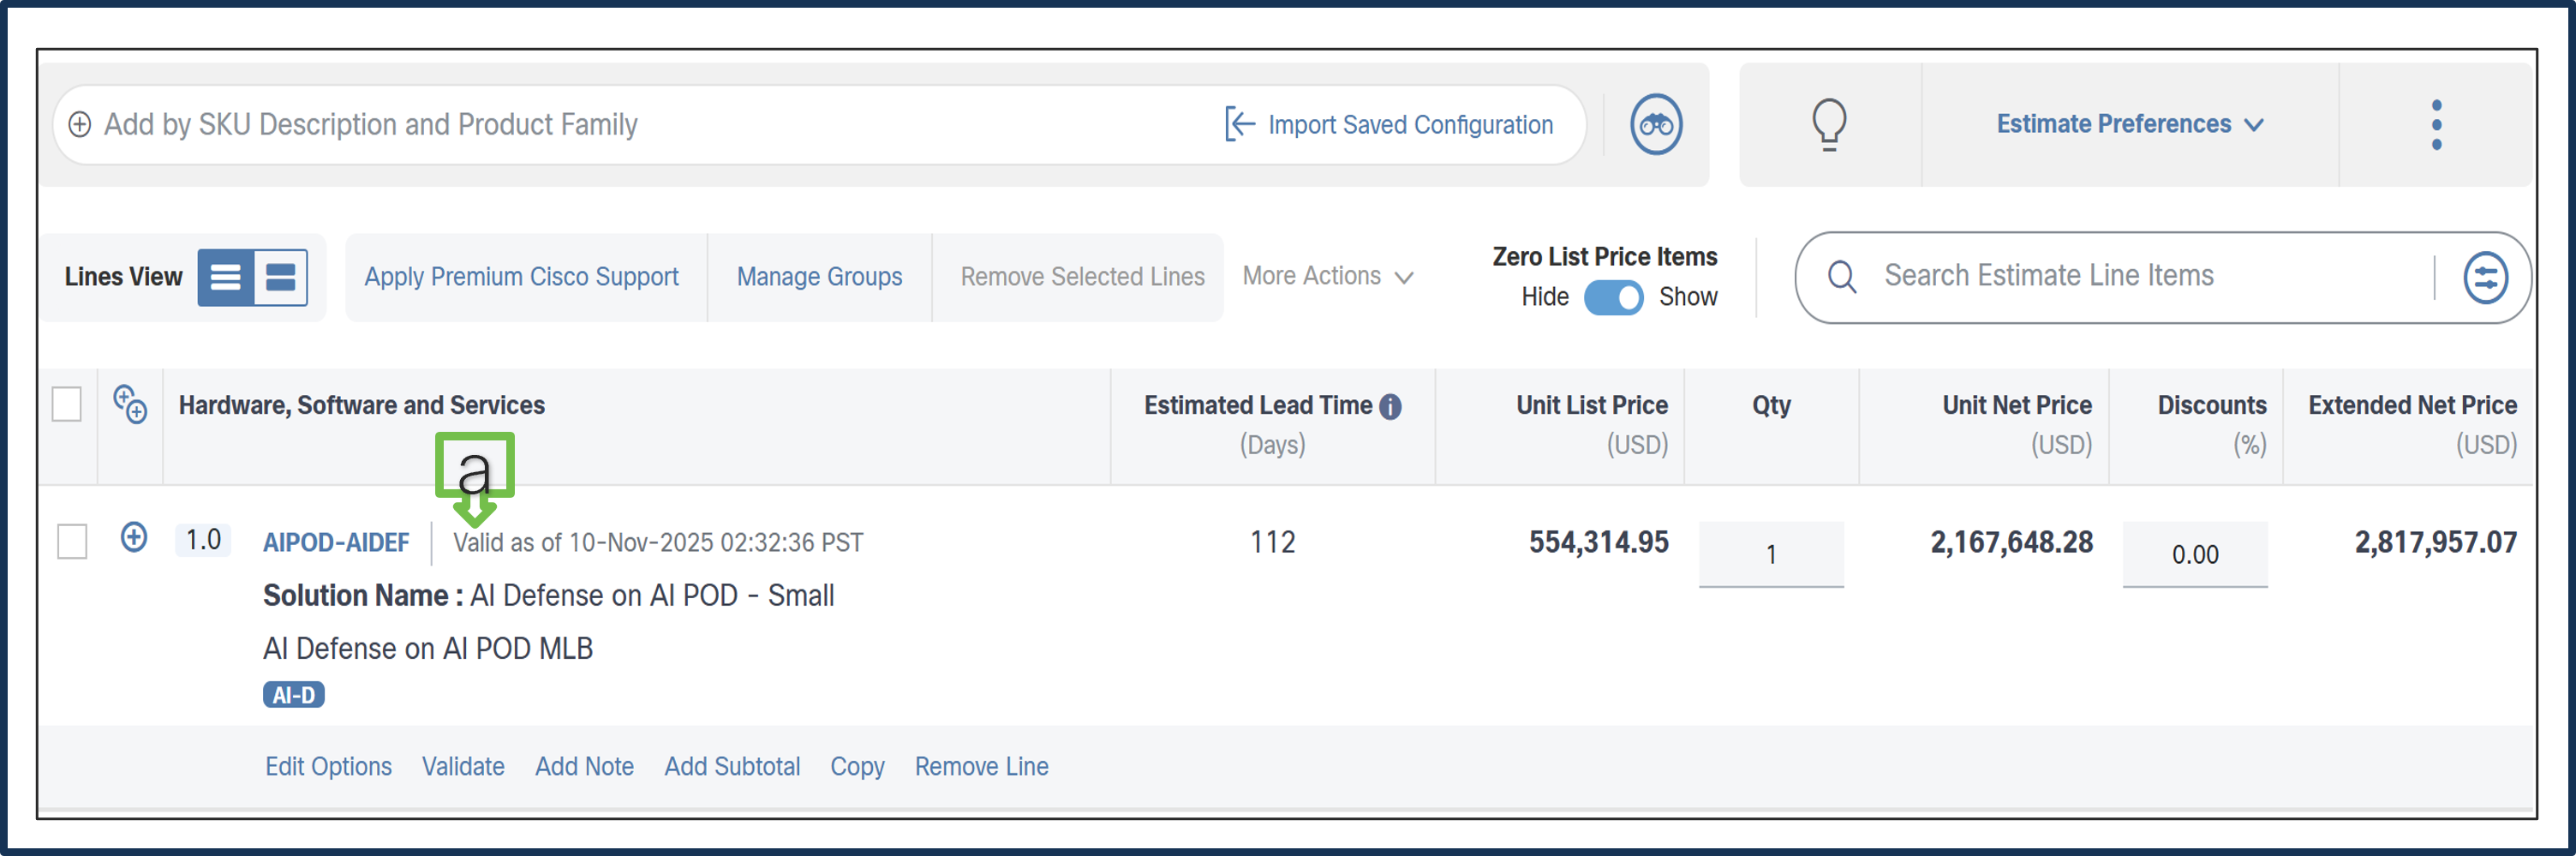Click the expand-all lines icon in header
The height and width of the screenshot is (856, 2576).
click(x=130, y=404)
